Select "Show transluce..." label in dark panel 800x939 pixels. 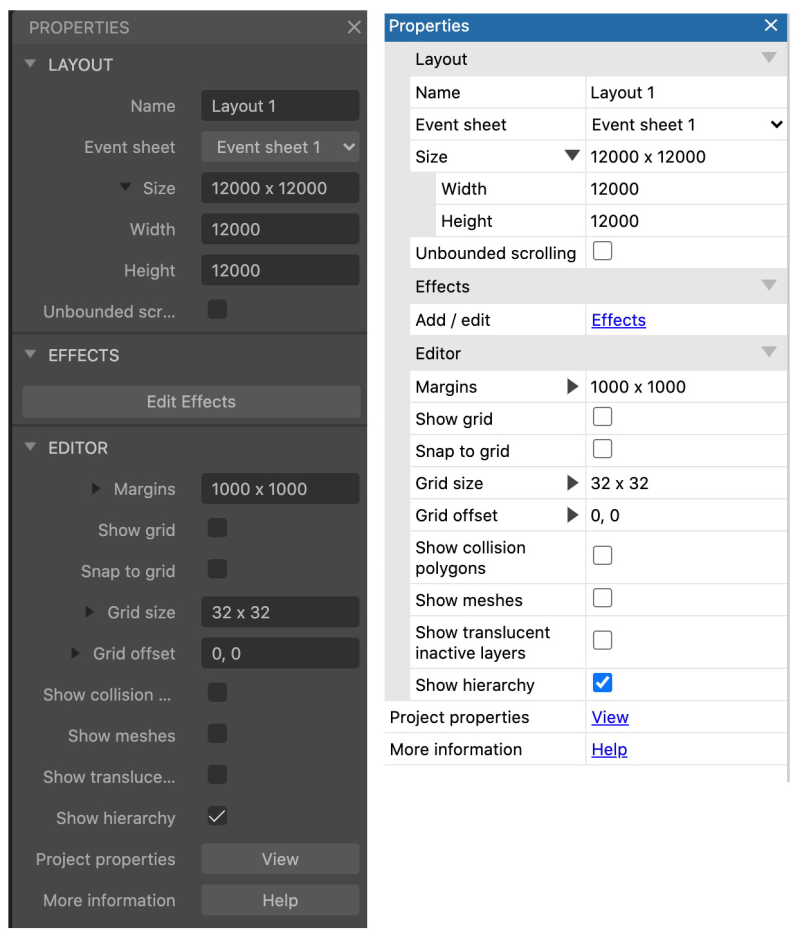[x=110, y=777]
